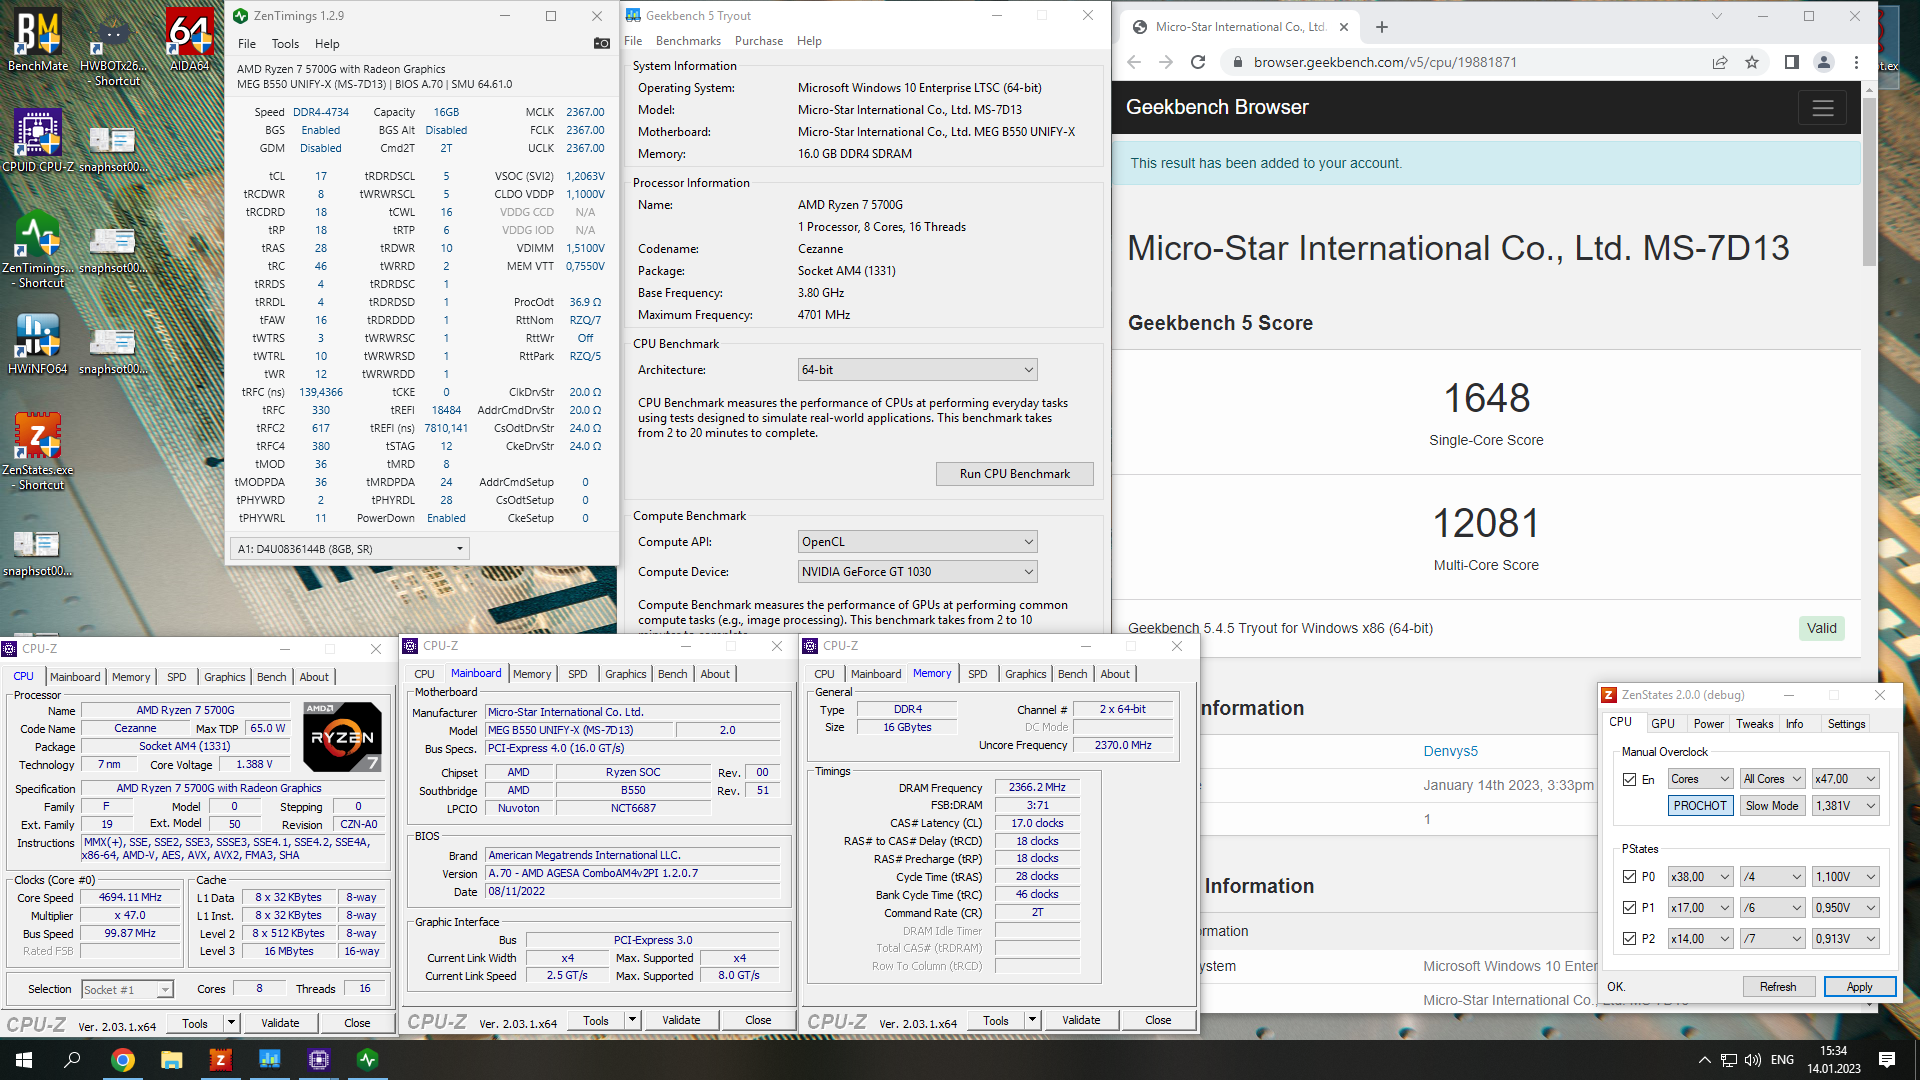This screenshot has width=1920, height=1080.
Task: Toggle the P2 PState checkbox
Action: [x=1630, y=939]
